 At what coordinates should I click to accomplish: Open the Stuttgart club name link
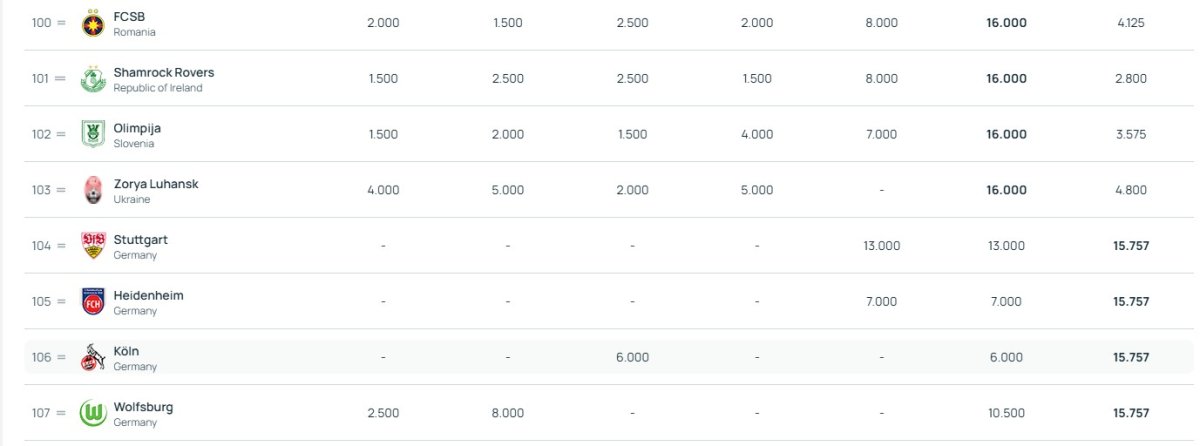[141, 240]
